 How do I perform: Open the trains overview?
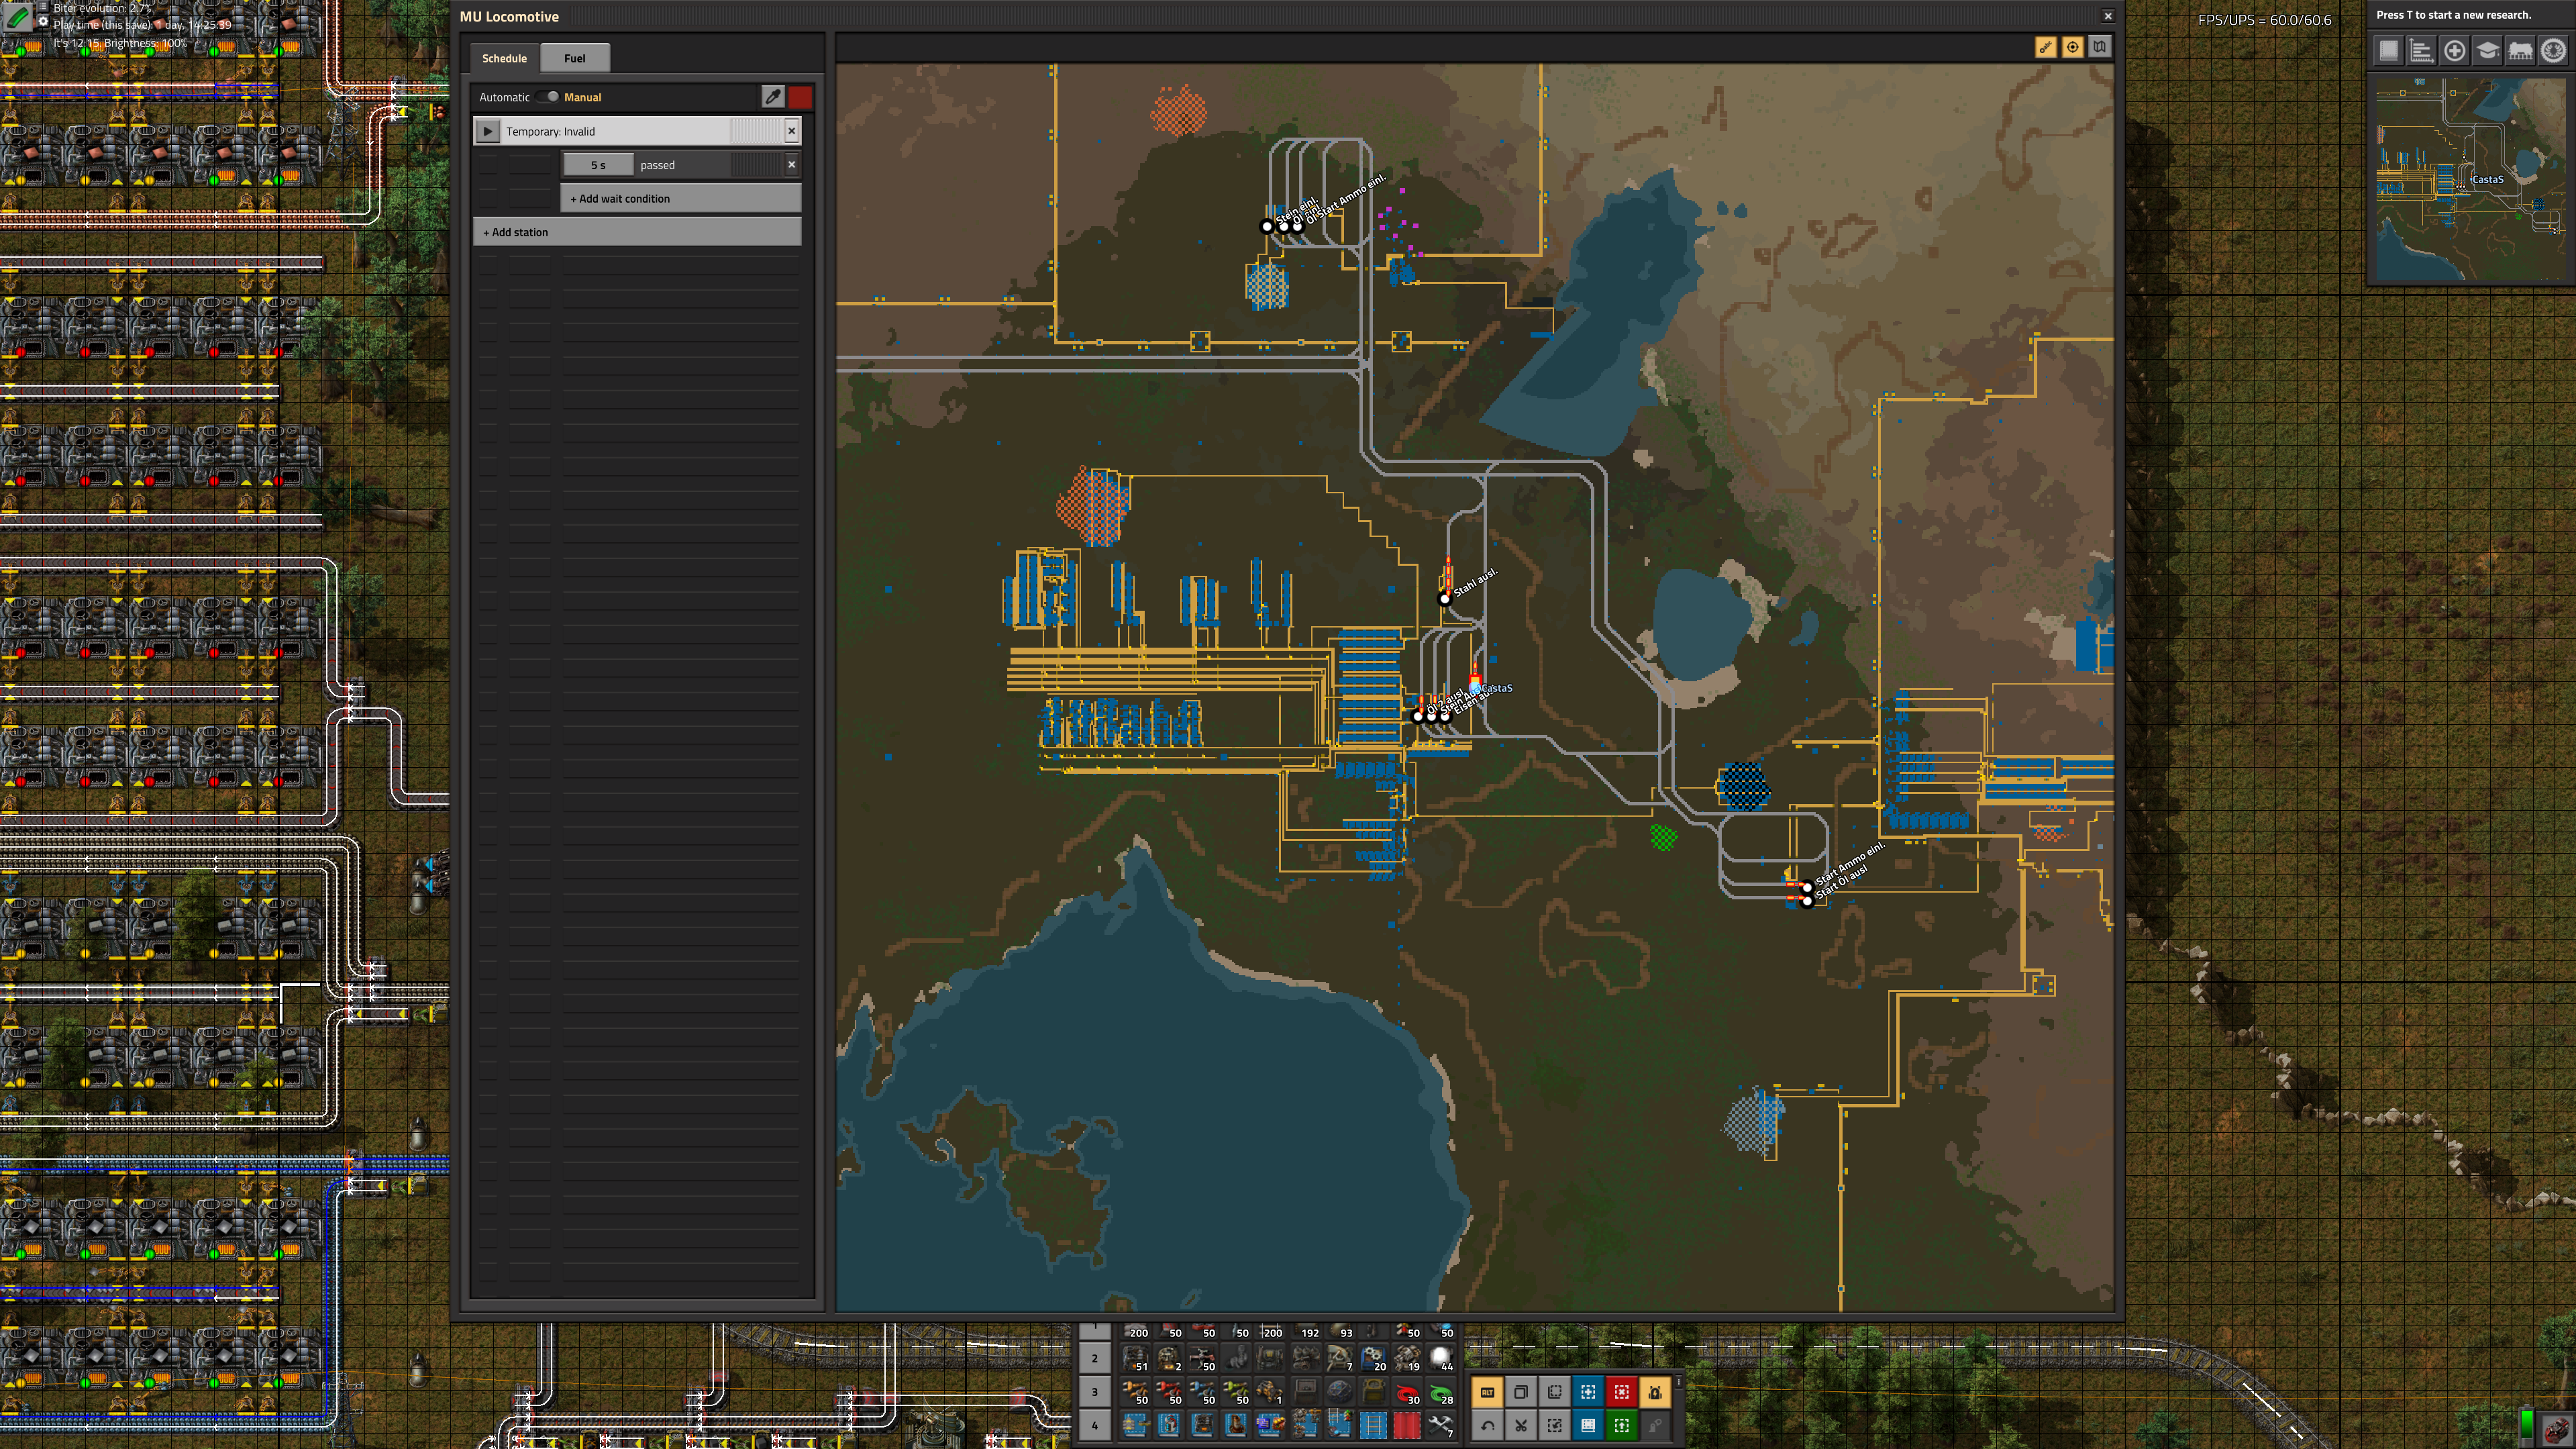point(2520,51)
